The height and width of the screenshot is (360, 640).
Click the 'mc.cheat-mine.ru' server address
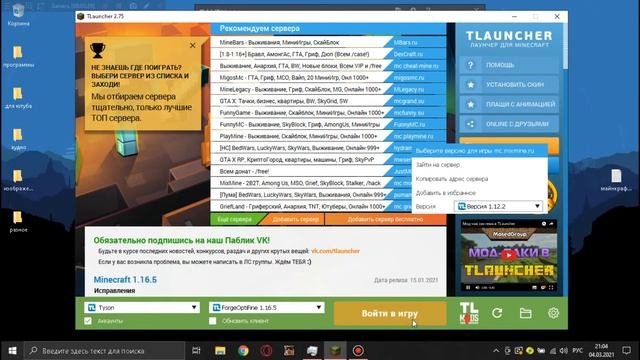click(x=416, y=66)
